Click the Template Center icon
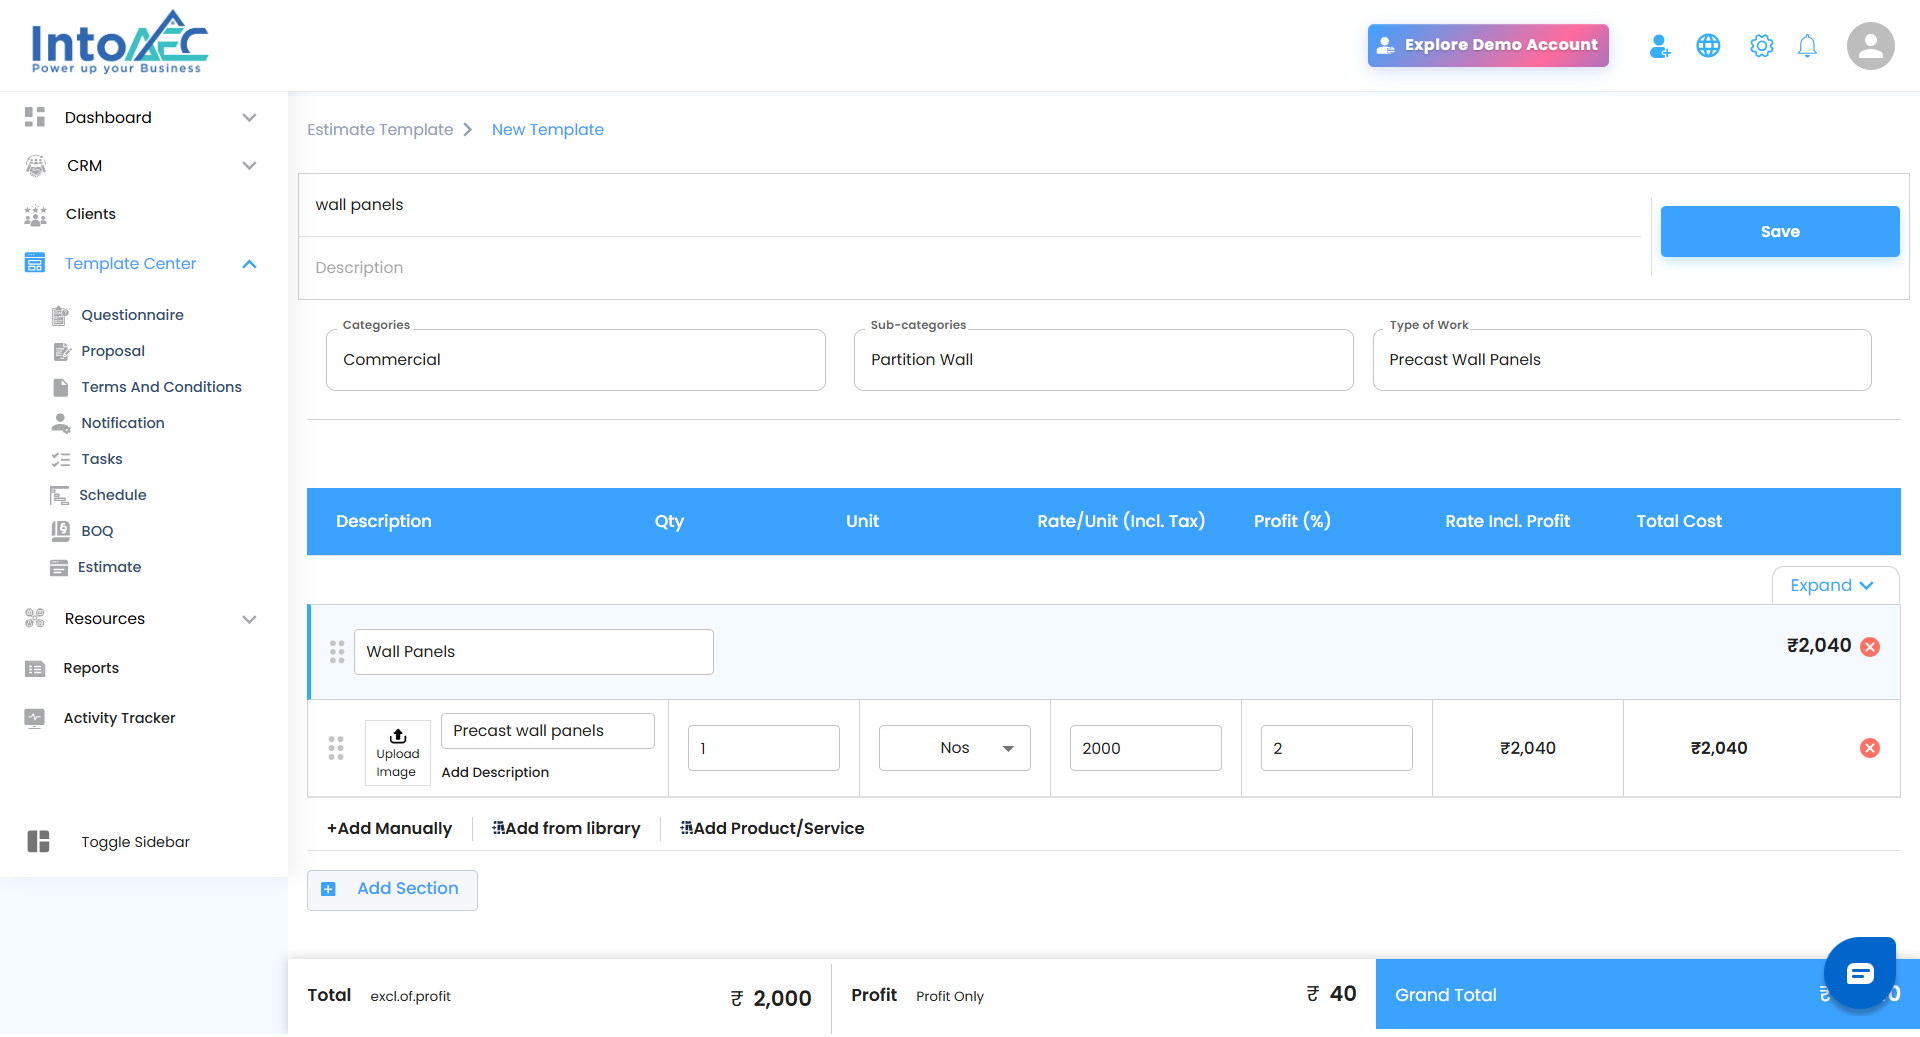This screenshot has height=1037, width=1920. click(35, 263)
